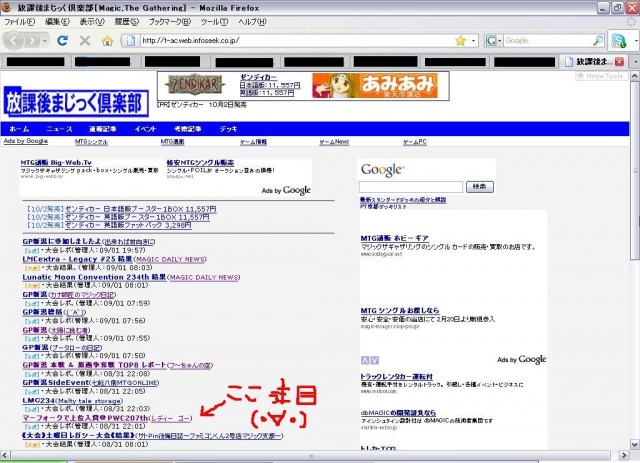Open dbMAGICの開発請負なら ad link
Image resolution: width=640 pixels, height=463 pixels.
[398, 413]
